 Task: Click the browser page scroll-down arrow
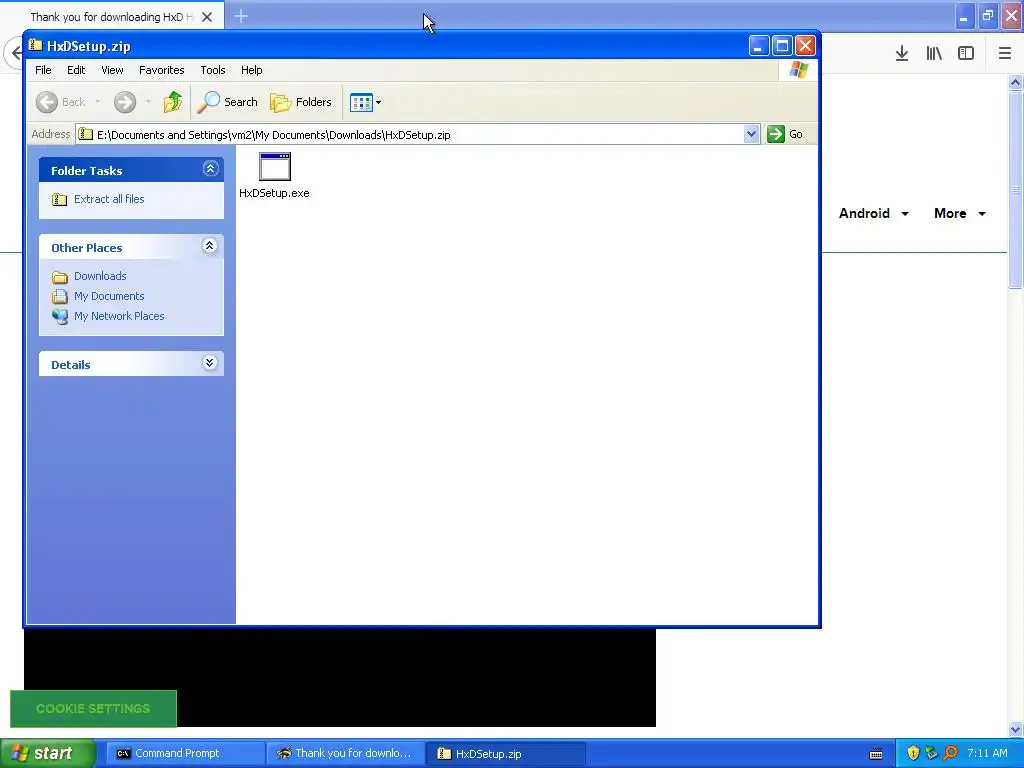tap(1016, 729)
